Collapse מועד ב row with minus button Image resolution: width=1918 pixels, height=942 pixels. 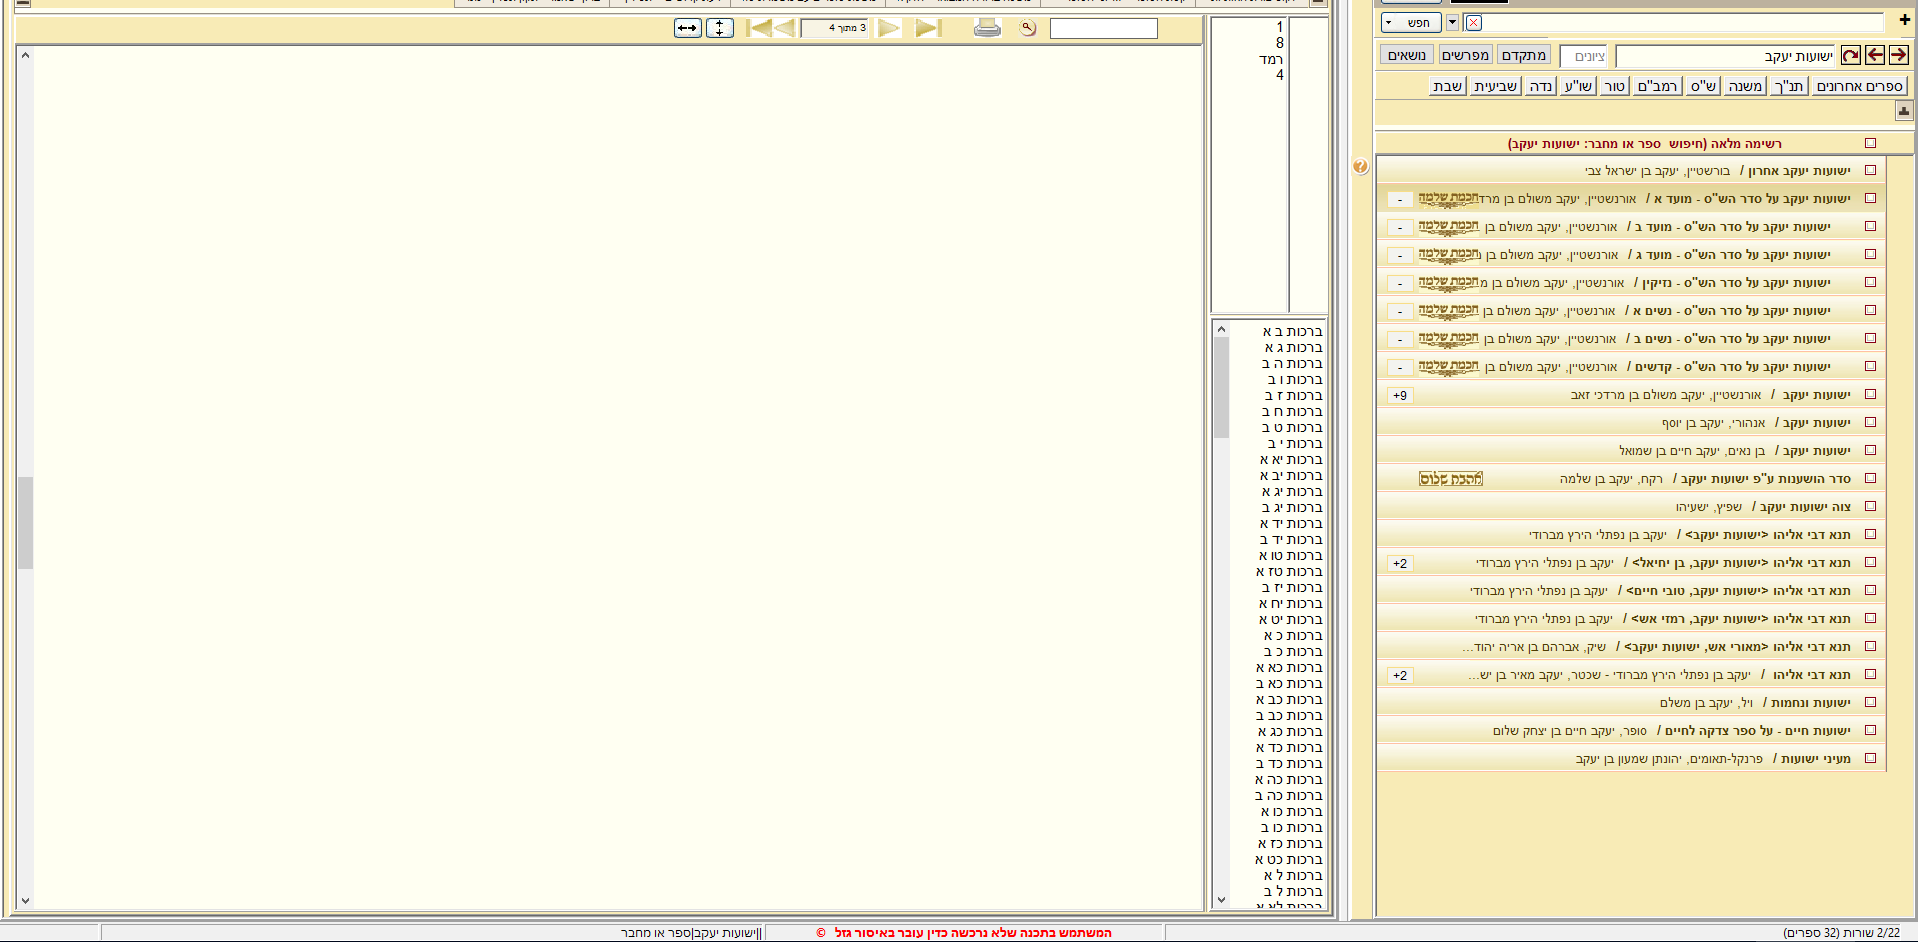(1400, 227)
